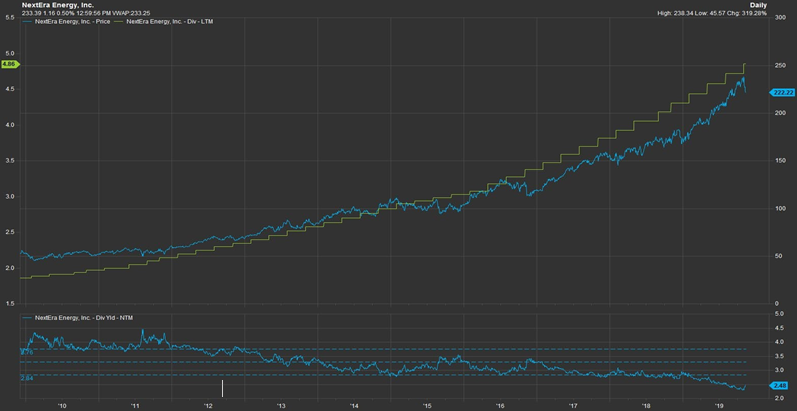Click the 3.76 dashed-line yield label

pyautogui.click(x=28, y=352)
